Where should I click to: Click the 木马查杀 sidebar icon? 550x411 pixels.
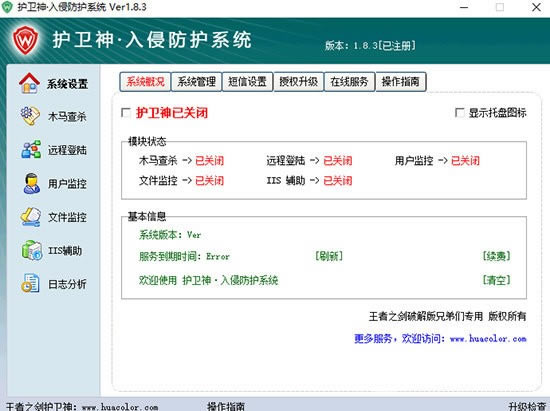[30, 116]
